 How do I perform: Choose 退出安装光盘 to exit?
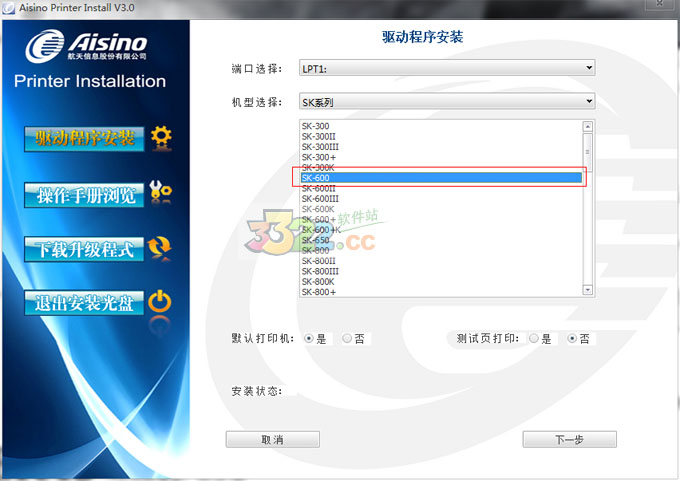[84, 303]
